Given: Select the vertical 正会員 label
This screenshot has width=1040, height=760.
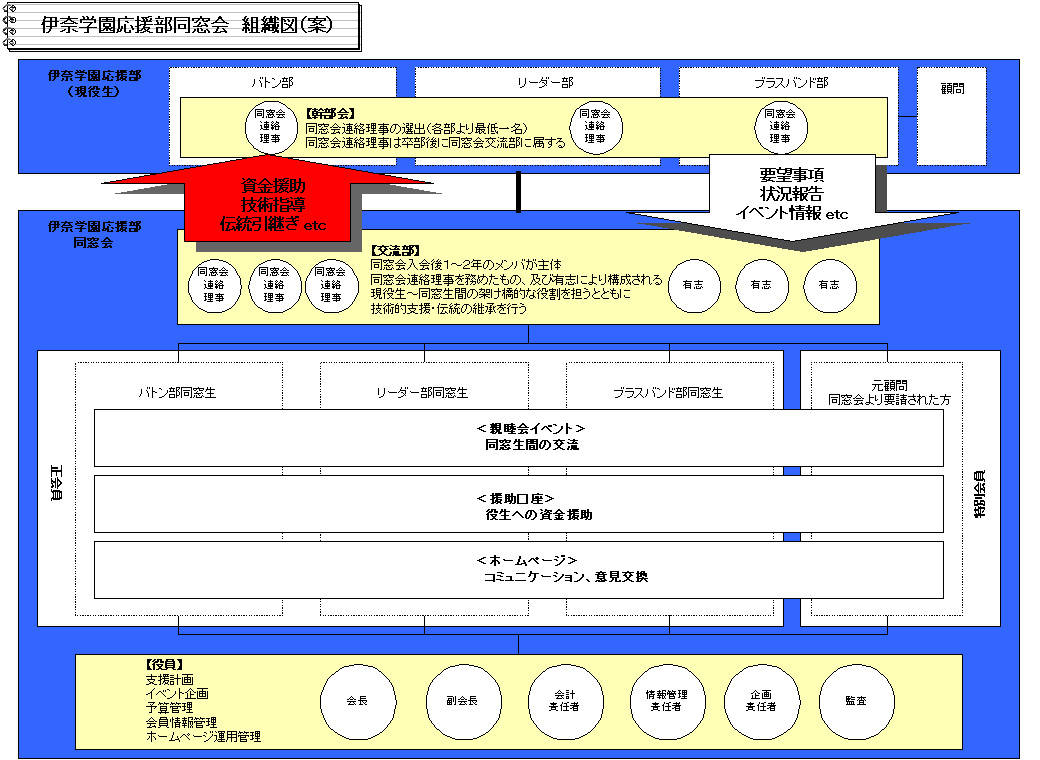Looking at the screenshot, I should [x=56, y=483].
